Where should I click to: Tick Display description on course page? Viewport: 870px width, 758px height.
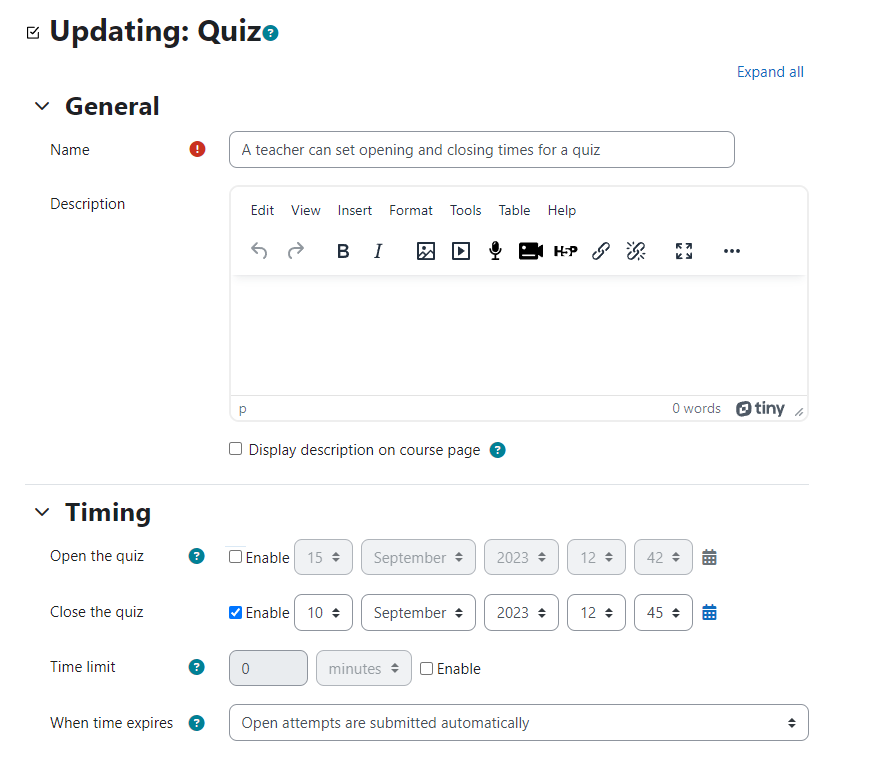pyautogui.click(x=235, y=449)
